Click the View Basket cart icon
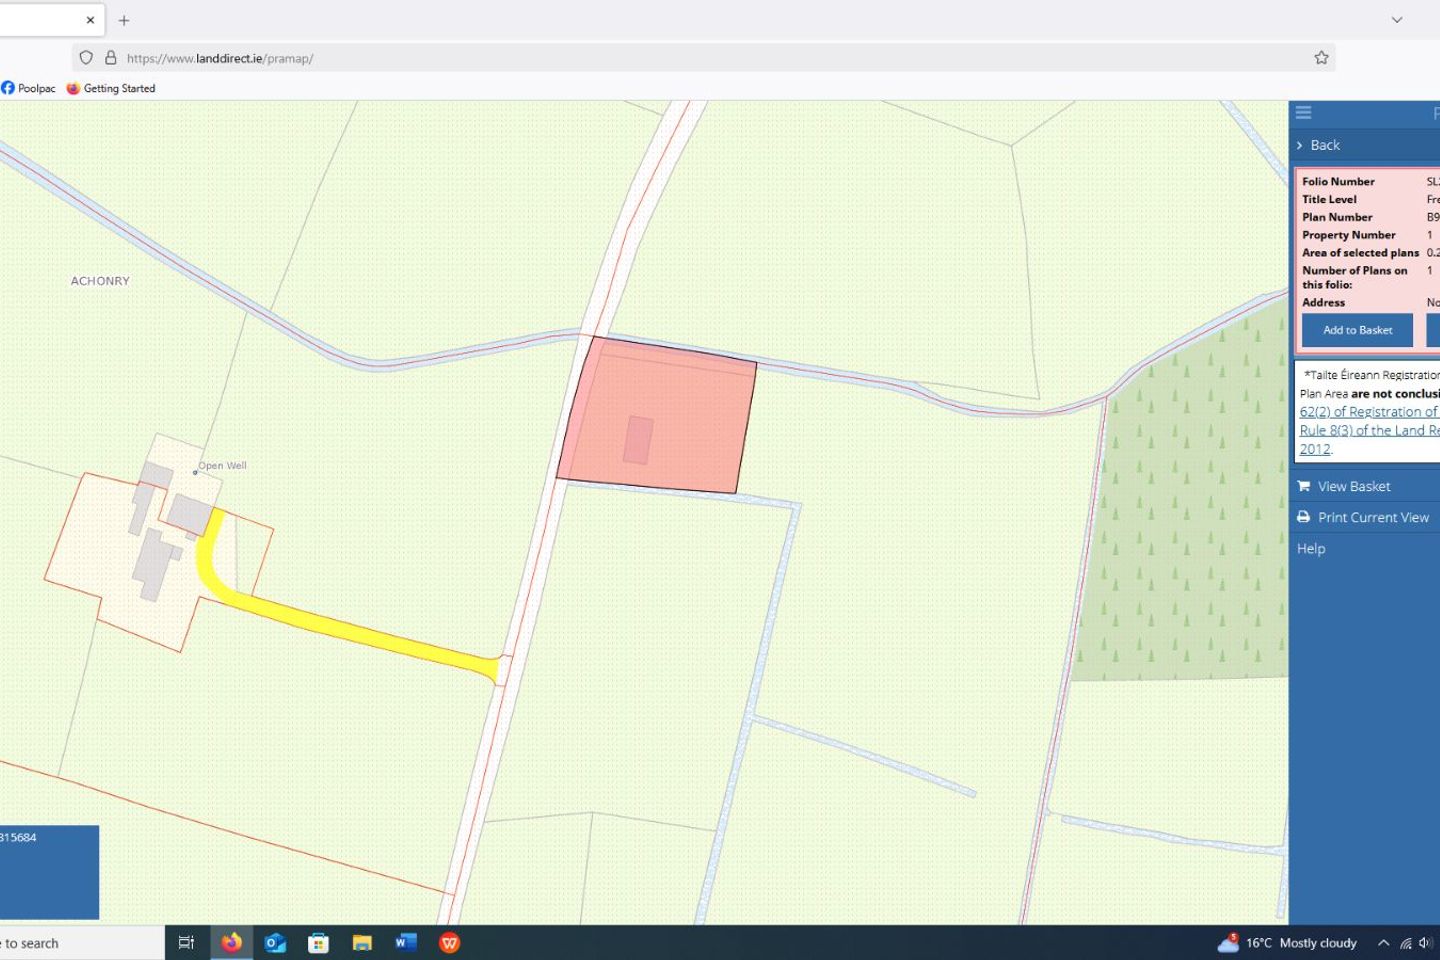Image resolution: width=1440 pixels, height=960 pixels. [1304, 486]
